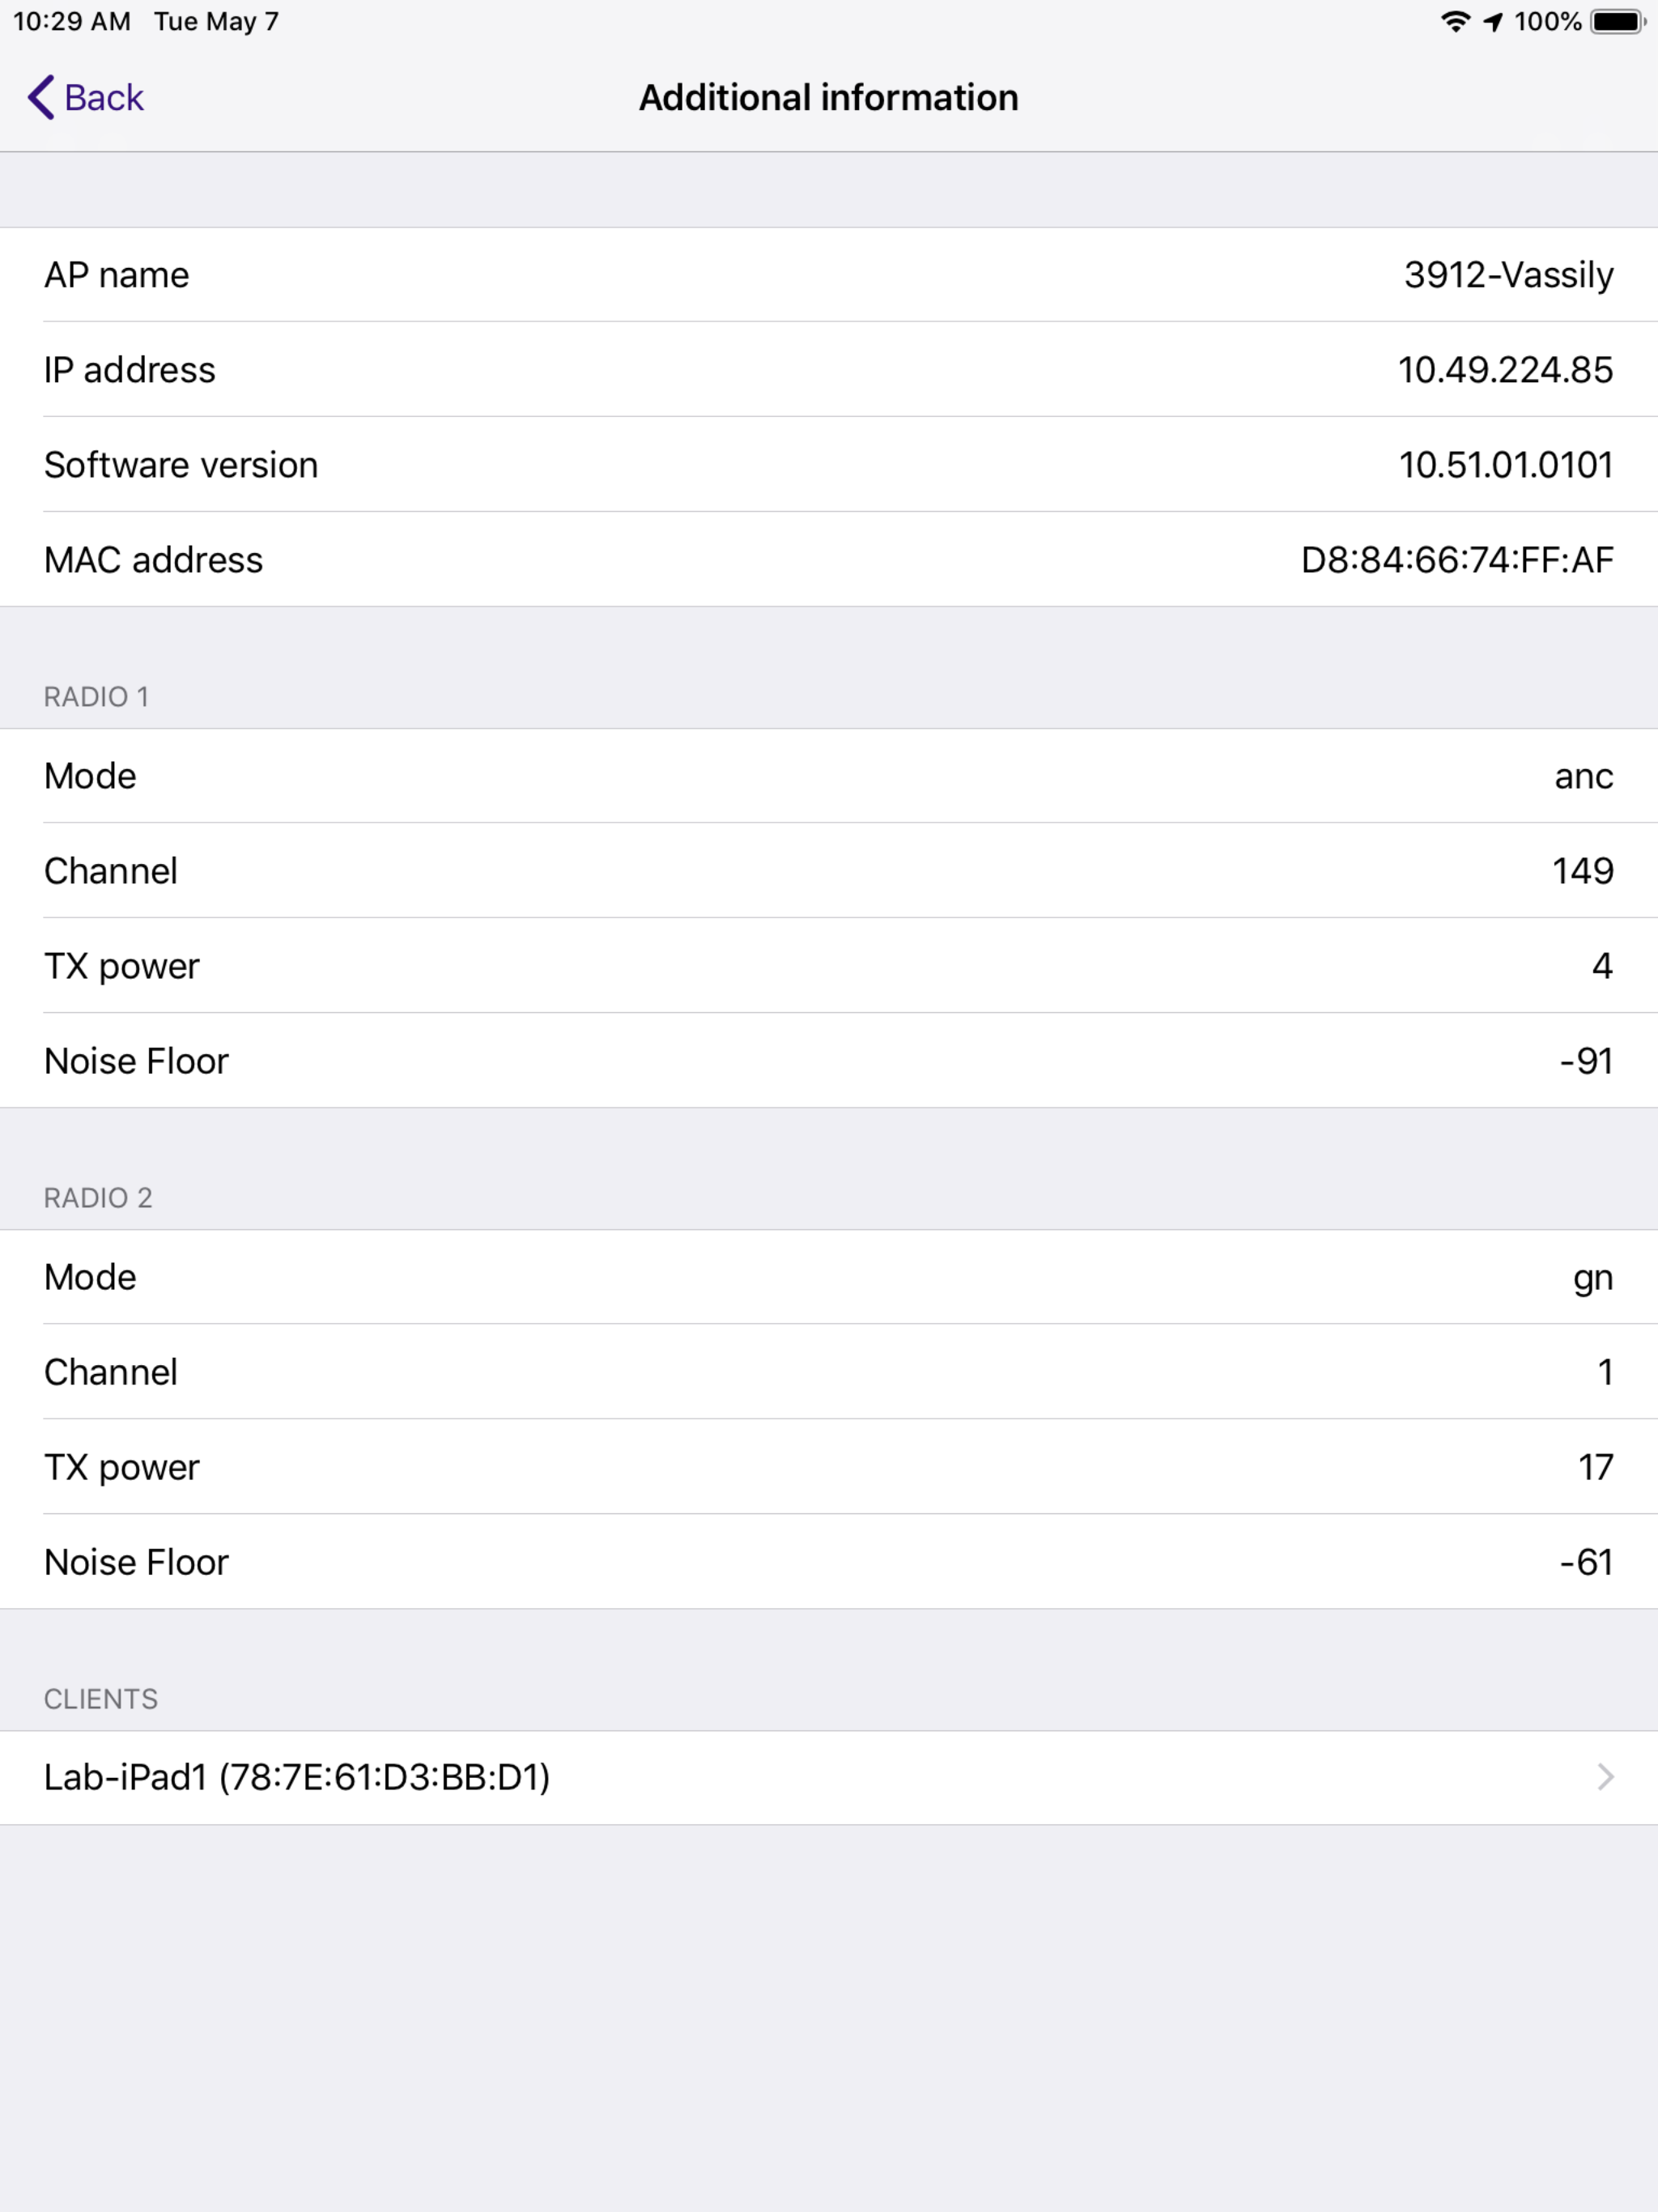Tap the IP address value 10.49.224.85
The image size is (1658, 2212).
point(1505,370)
